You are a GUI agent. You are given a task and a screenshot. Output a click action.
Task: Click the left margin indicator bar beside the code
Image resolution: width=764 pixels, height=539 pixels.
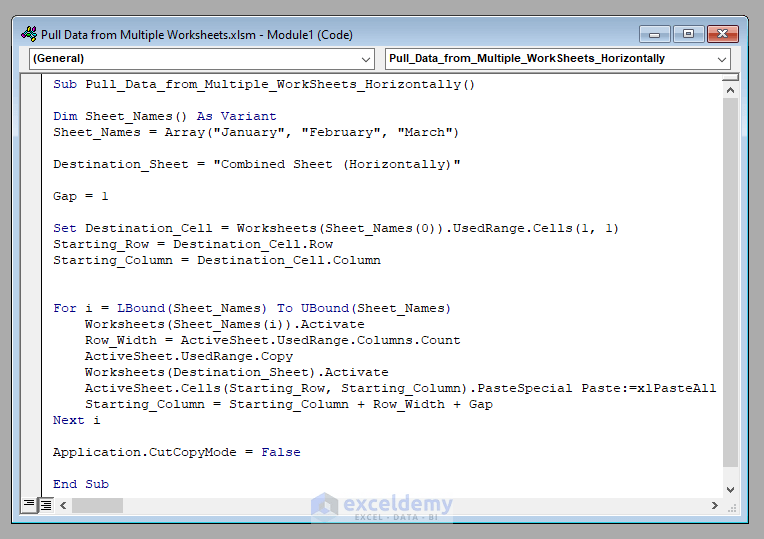pyautogui.click(x=32, y=286)
